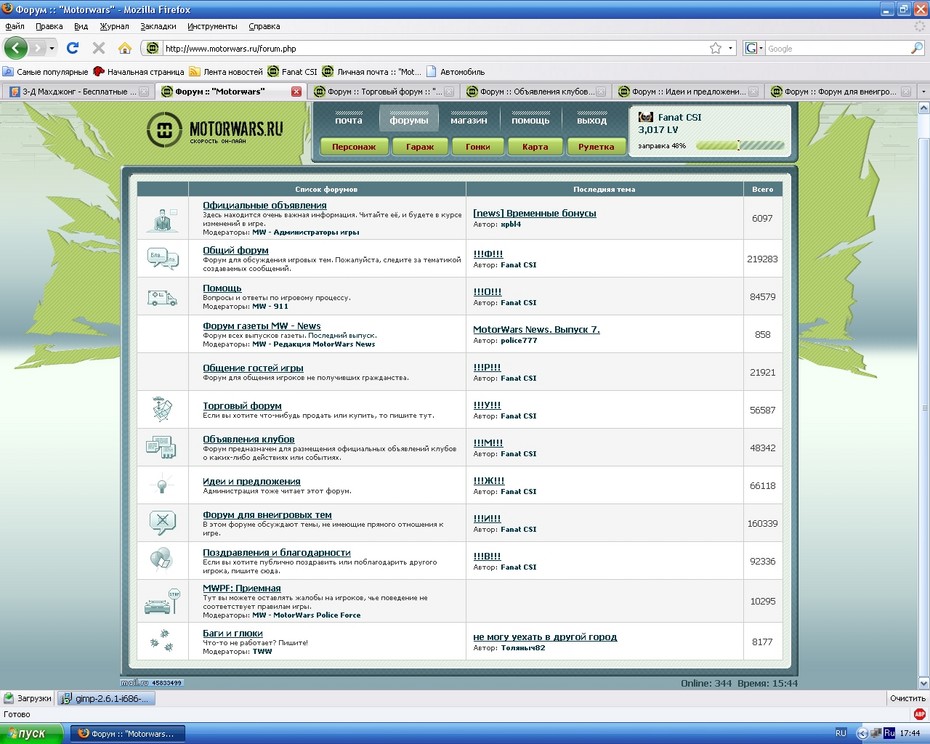Image resolution: width=930 pixels, height=744 pixels.
Task: Click the RU language indicator in tray
Action: coord(840,733)
